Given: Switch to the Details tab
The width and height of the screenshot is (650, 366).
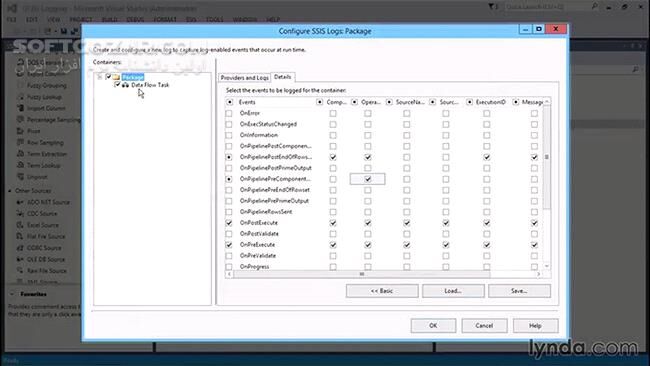Looking at the screenshot, I should pyautogui.click(x=283, y=77).
